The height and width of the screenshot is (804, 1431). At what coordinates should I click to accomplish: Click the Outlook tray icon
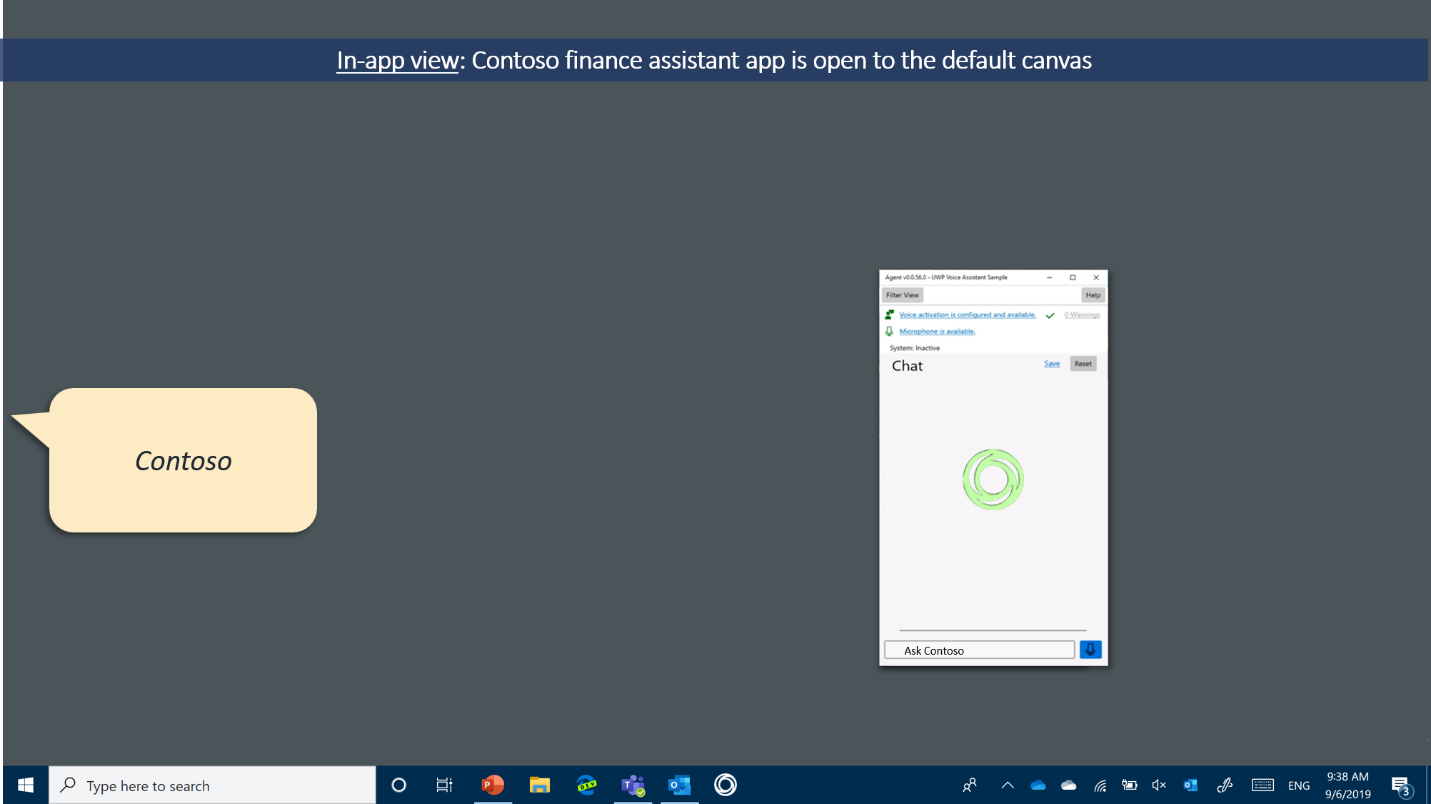(1190, 786)
